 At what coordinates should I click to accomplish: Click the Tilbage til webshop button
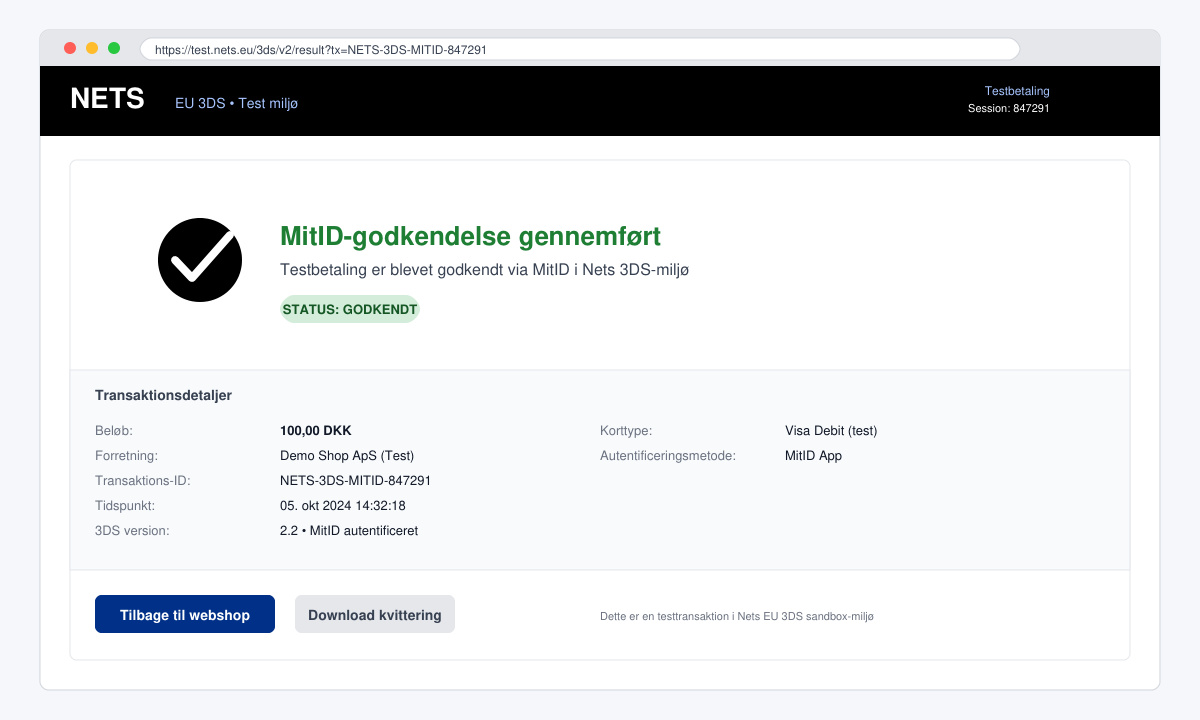click(185, 614)
